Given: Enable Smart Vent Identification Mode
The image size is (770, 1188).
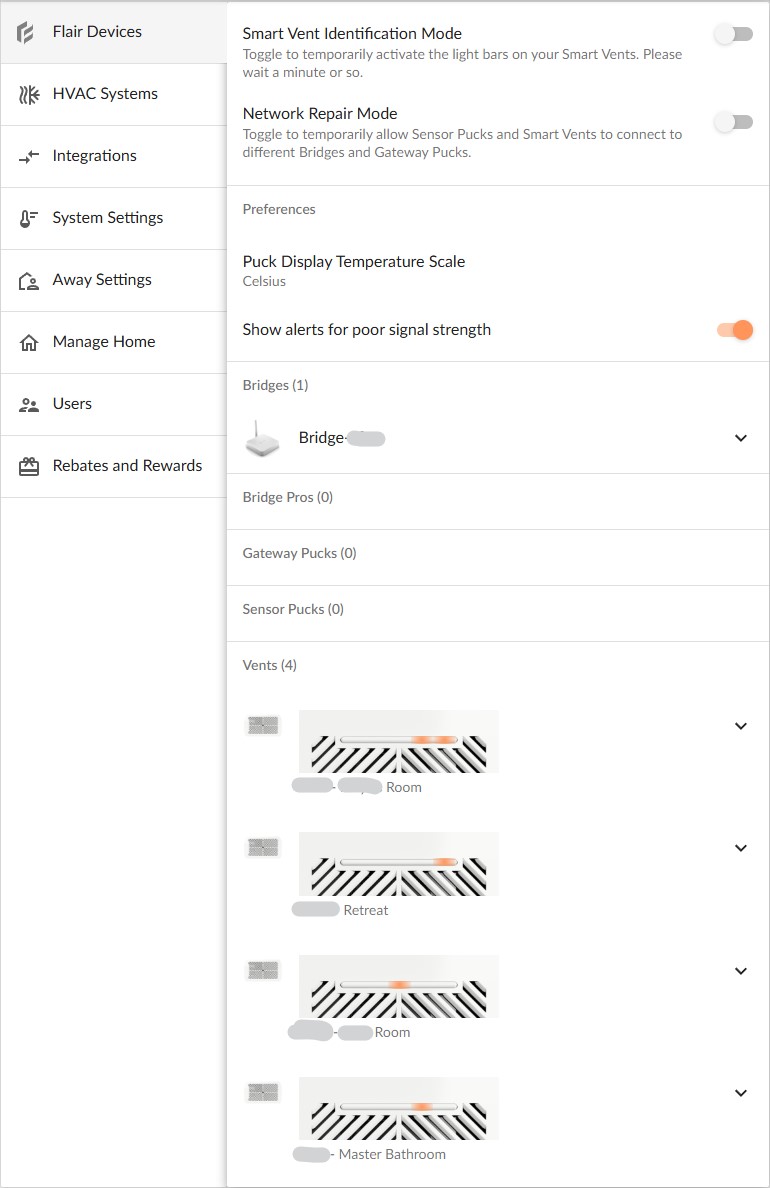Looking at the screenshot, I should point(734,34).
